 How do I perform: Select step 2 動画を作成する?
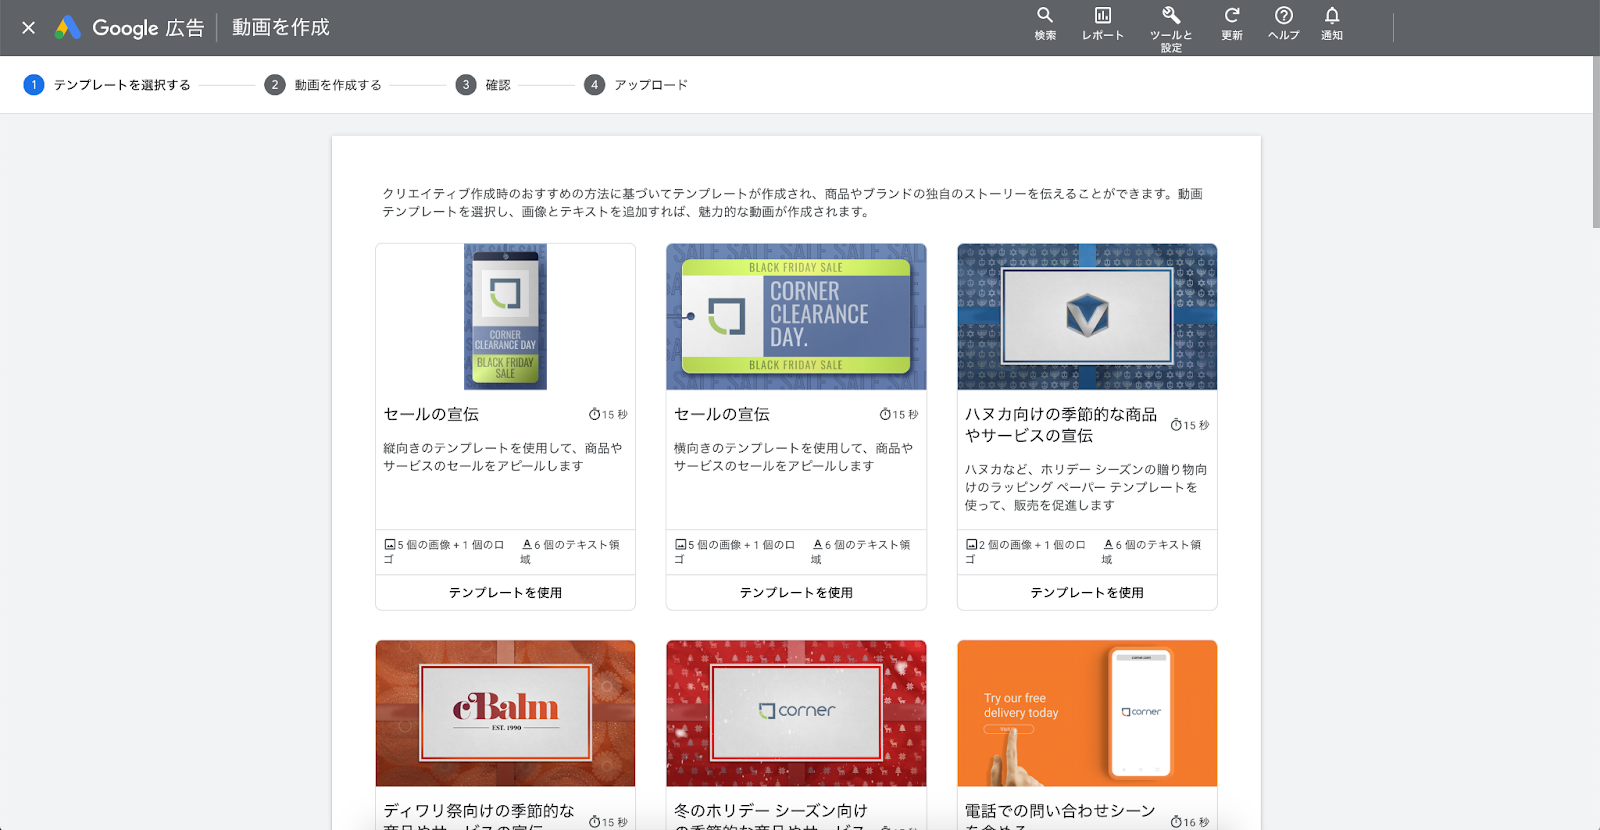pyautogui.click(x=323, y=85)
